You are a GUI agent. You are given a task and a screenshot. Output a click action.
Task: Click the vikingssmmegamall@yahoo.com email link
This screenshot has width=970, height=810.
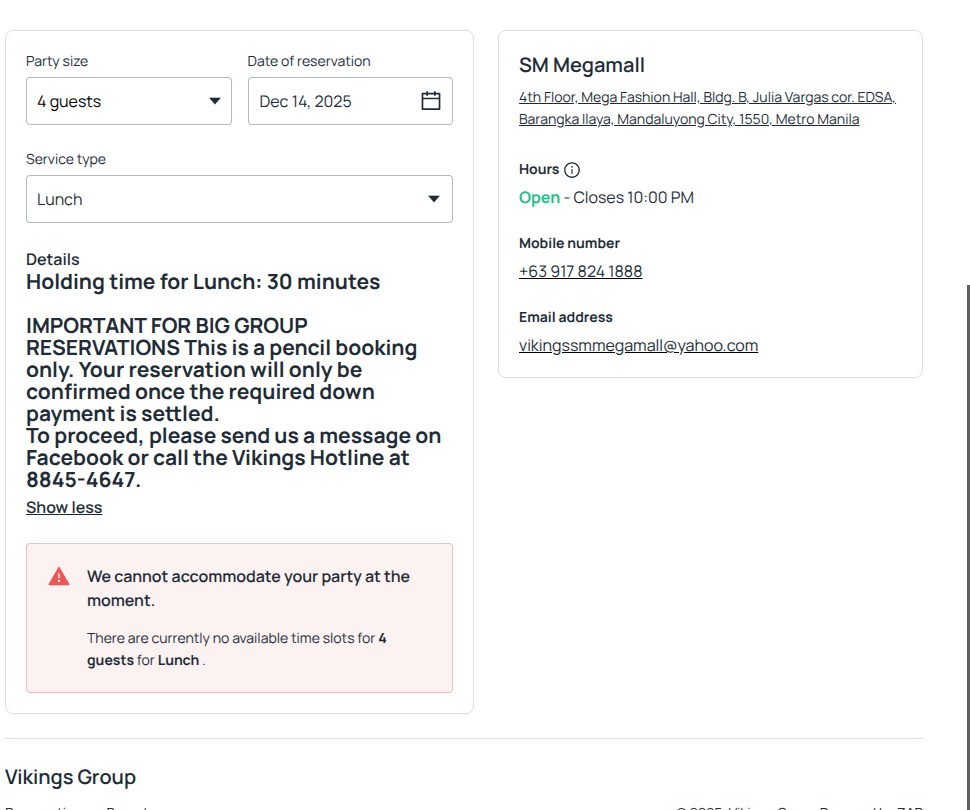point(638,346)
